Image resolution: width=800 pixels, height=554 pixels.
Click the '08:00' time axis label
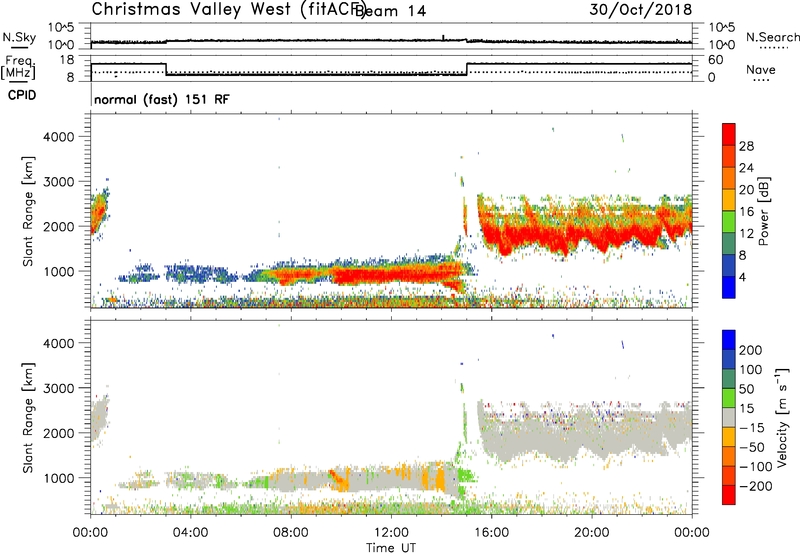[x=290, y=533]
